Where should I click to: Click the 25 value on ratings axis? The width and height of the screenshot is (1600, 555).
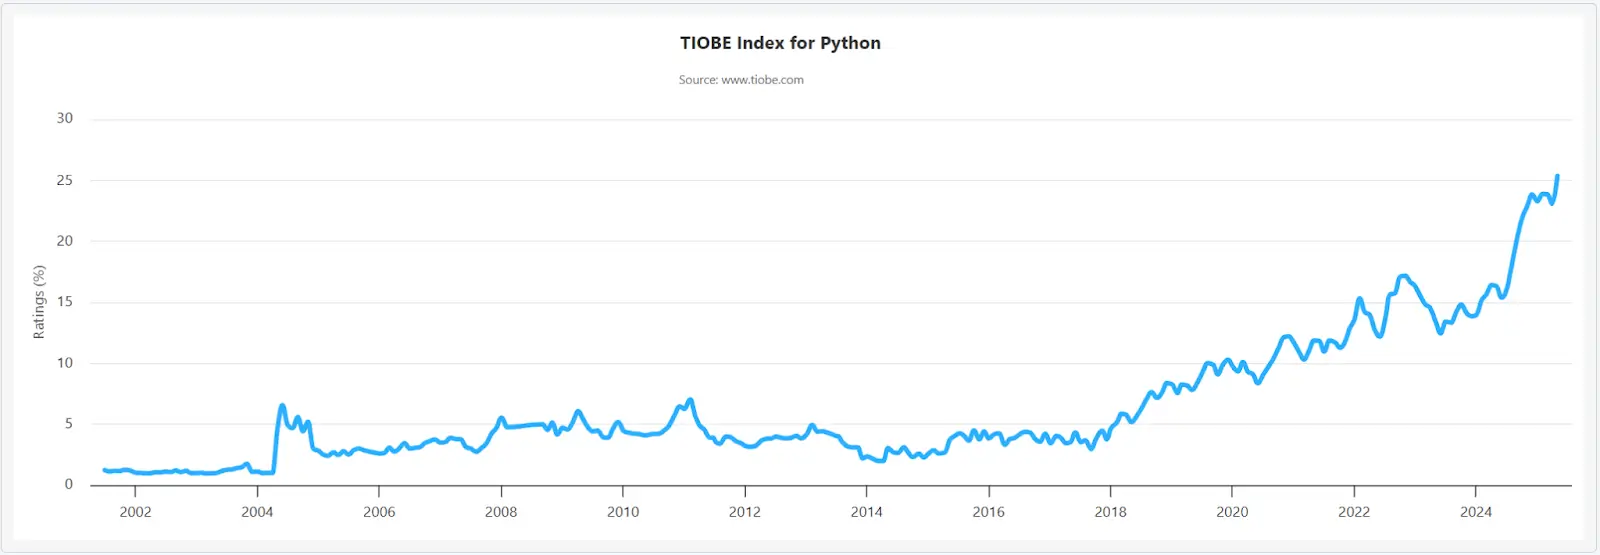click(x=65, y=180)
